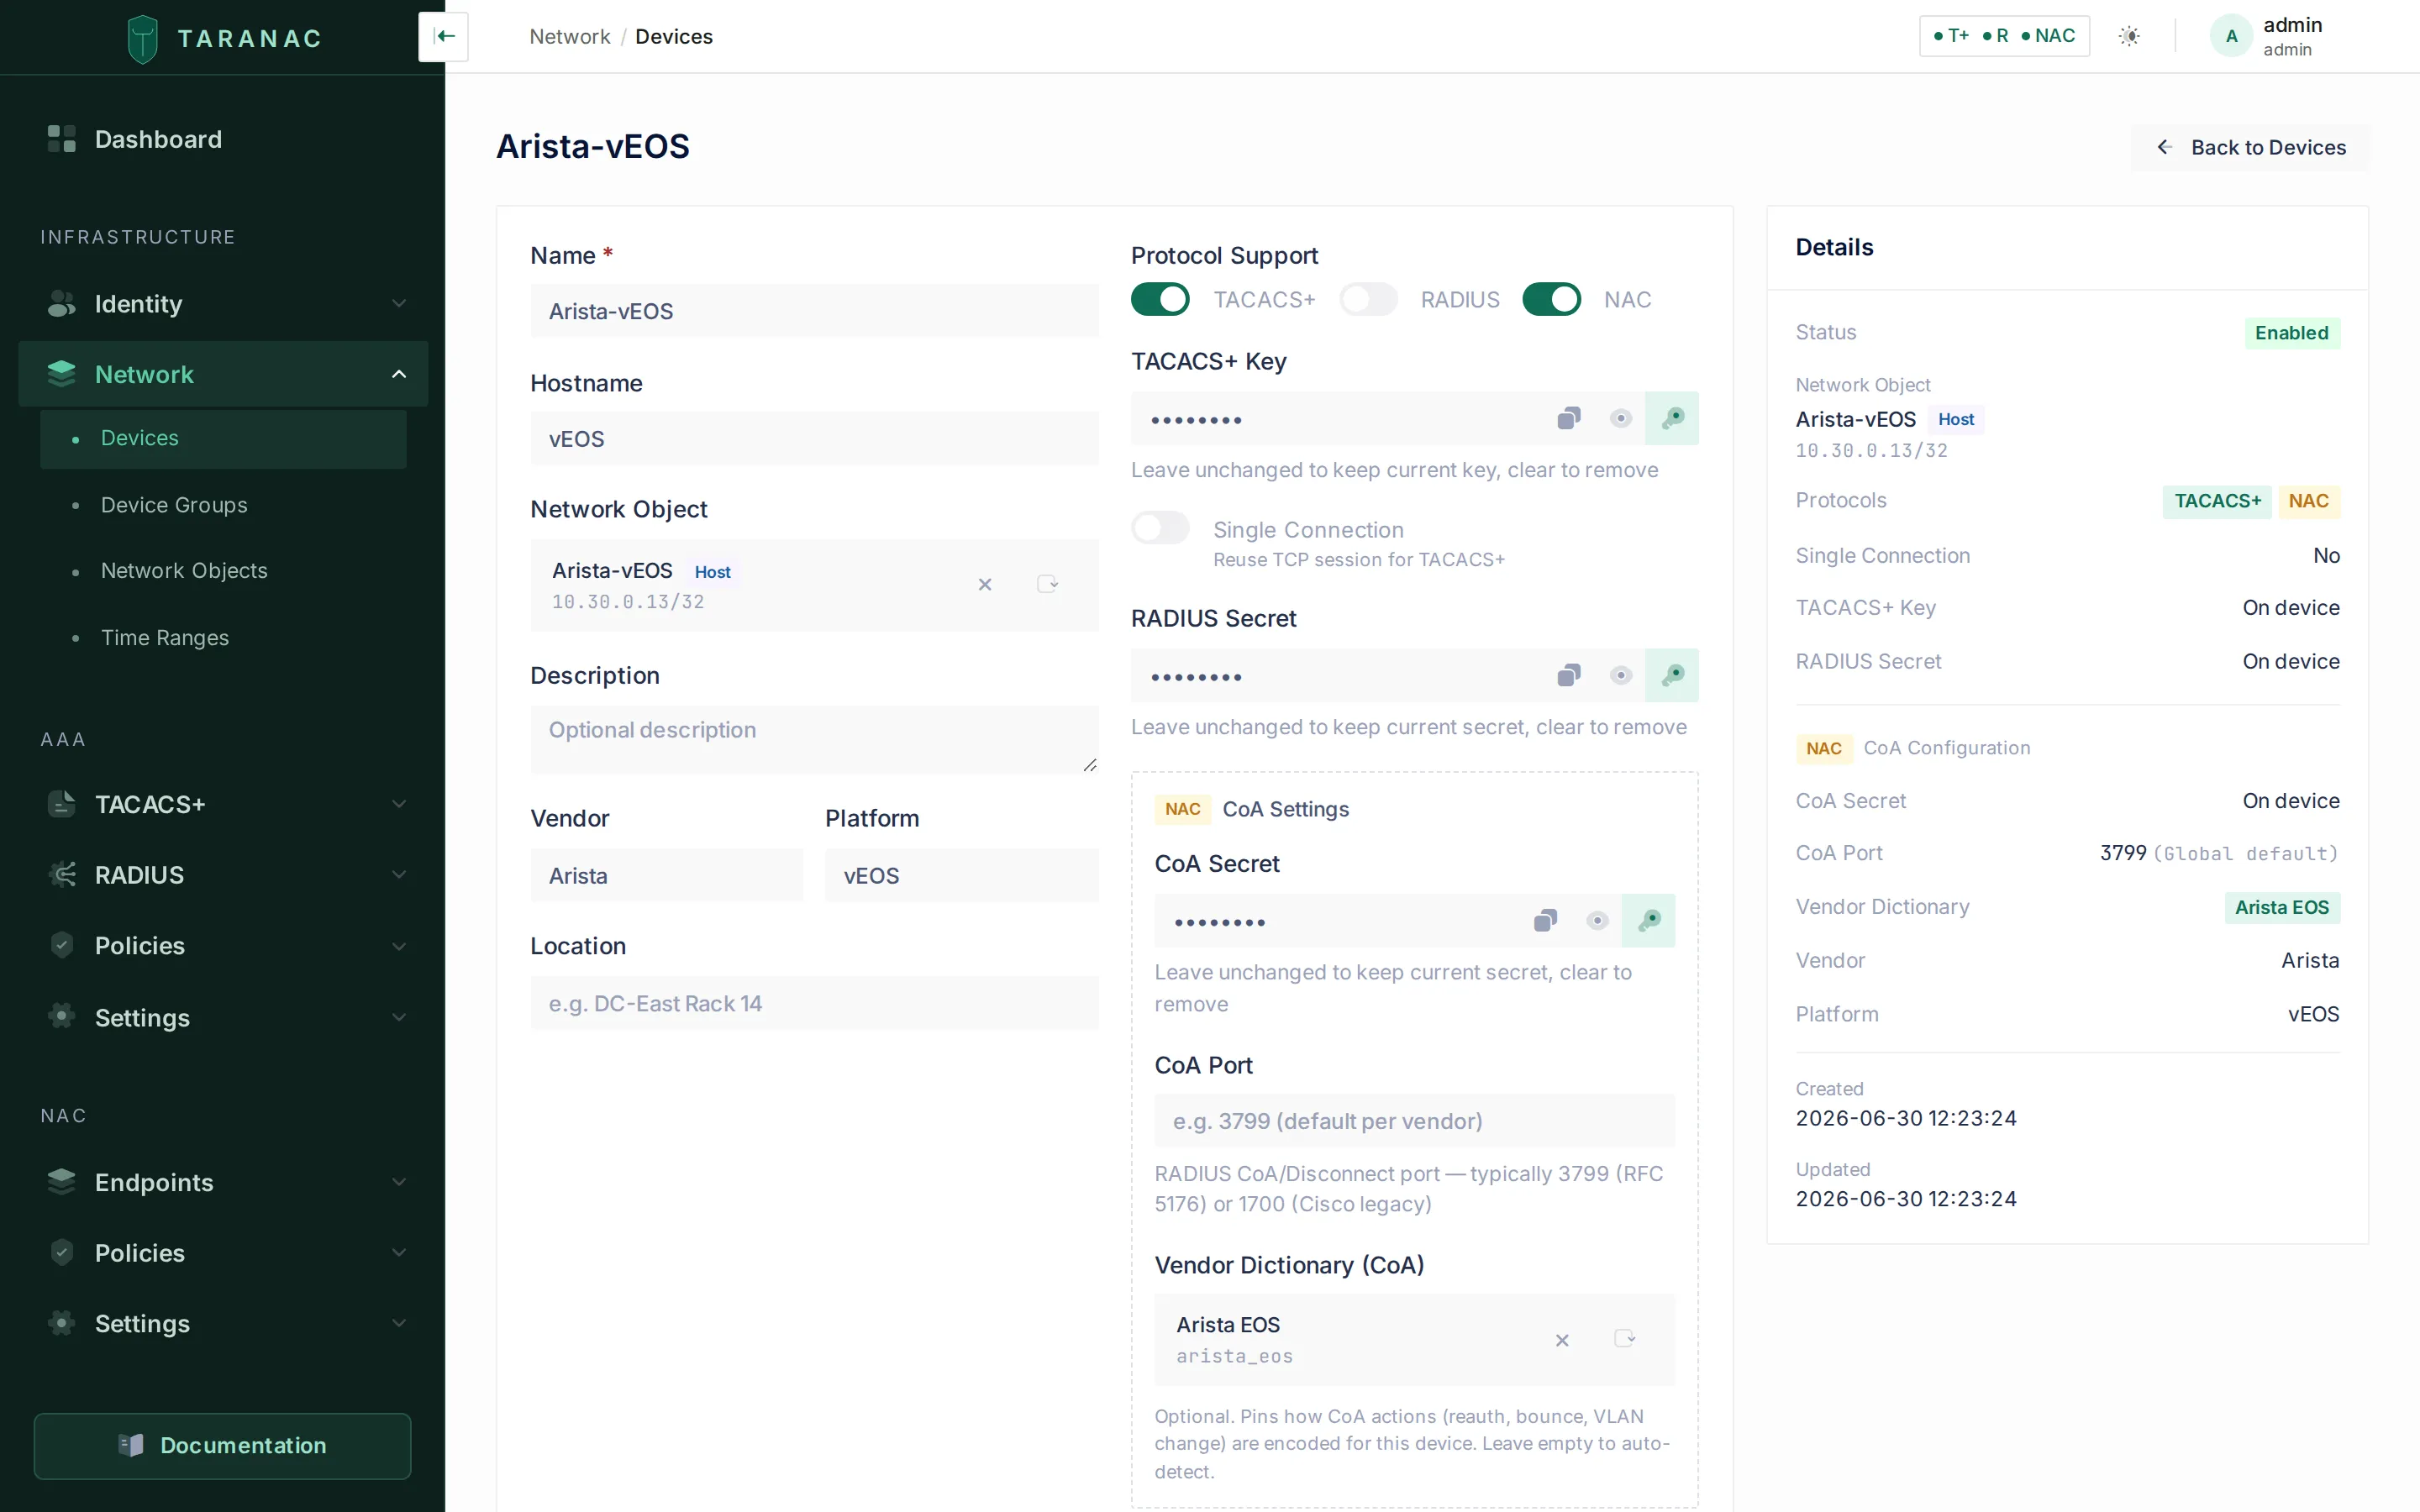Collapse the sidebar with the arrow button
Viewport: 2420px width, 1512px height.
444,37
